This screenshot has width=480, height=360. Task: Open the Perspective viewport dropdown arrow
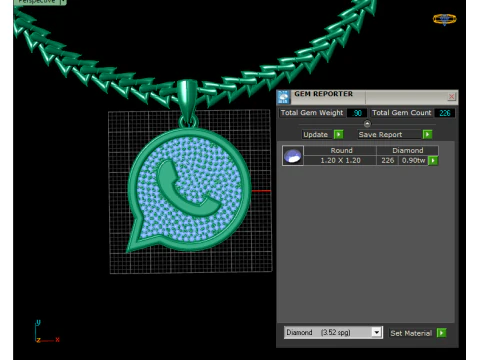63,2
